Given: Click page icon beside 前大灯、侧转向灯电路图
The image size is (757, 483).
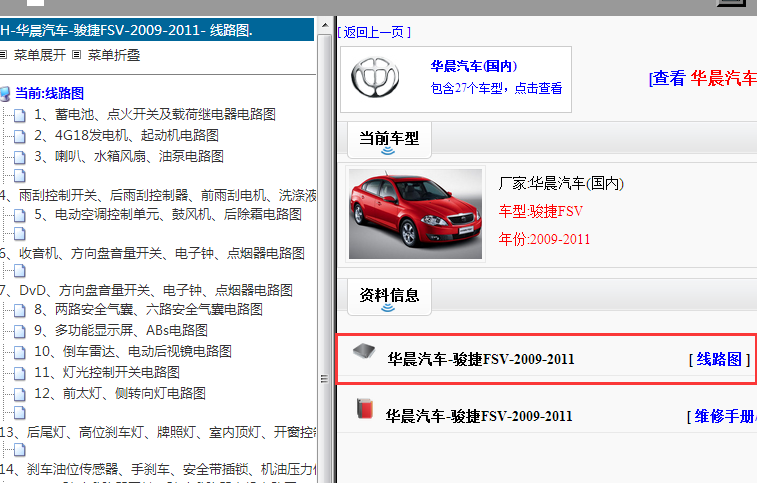Looking at the screenshot, I should coord(20,395).
